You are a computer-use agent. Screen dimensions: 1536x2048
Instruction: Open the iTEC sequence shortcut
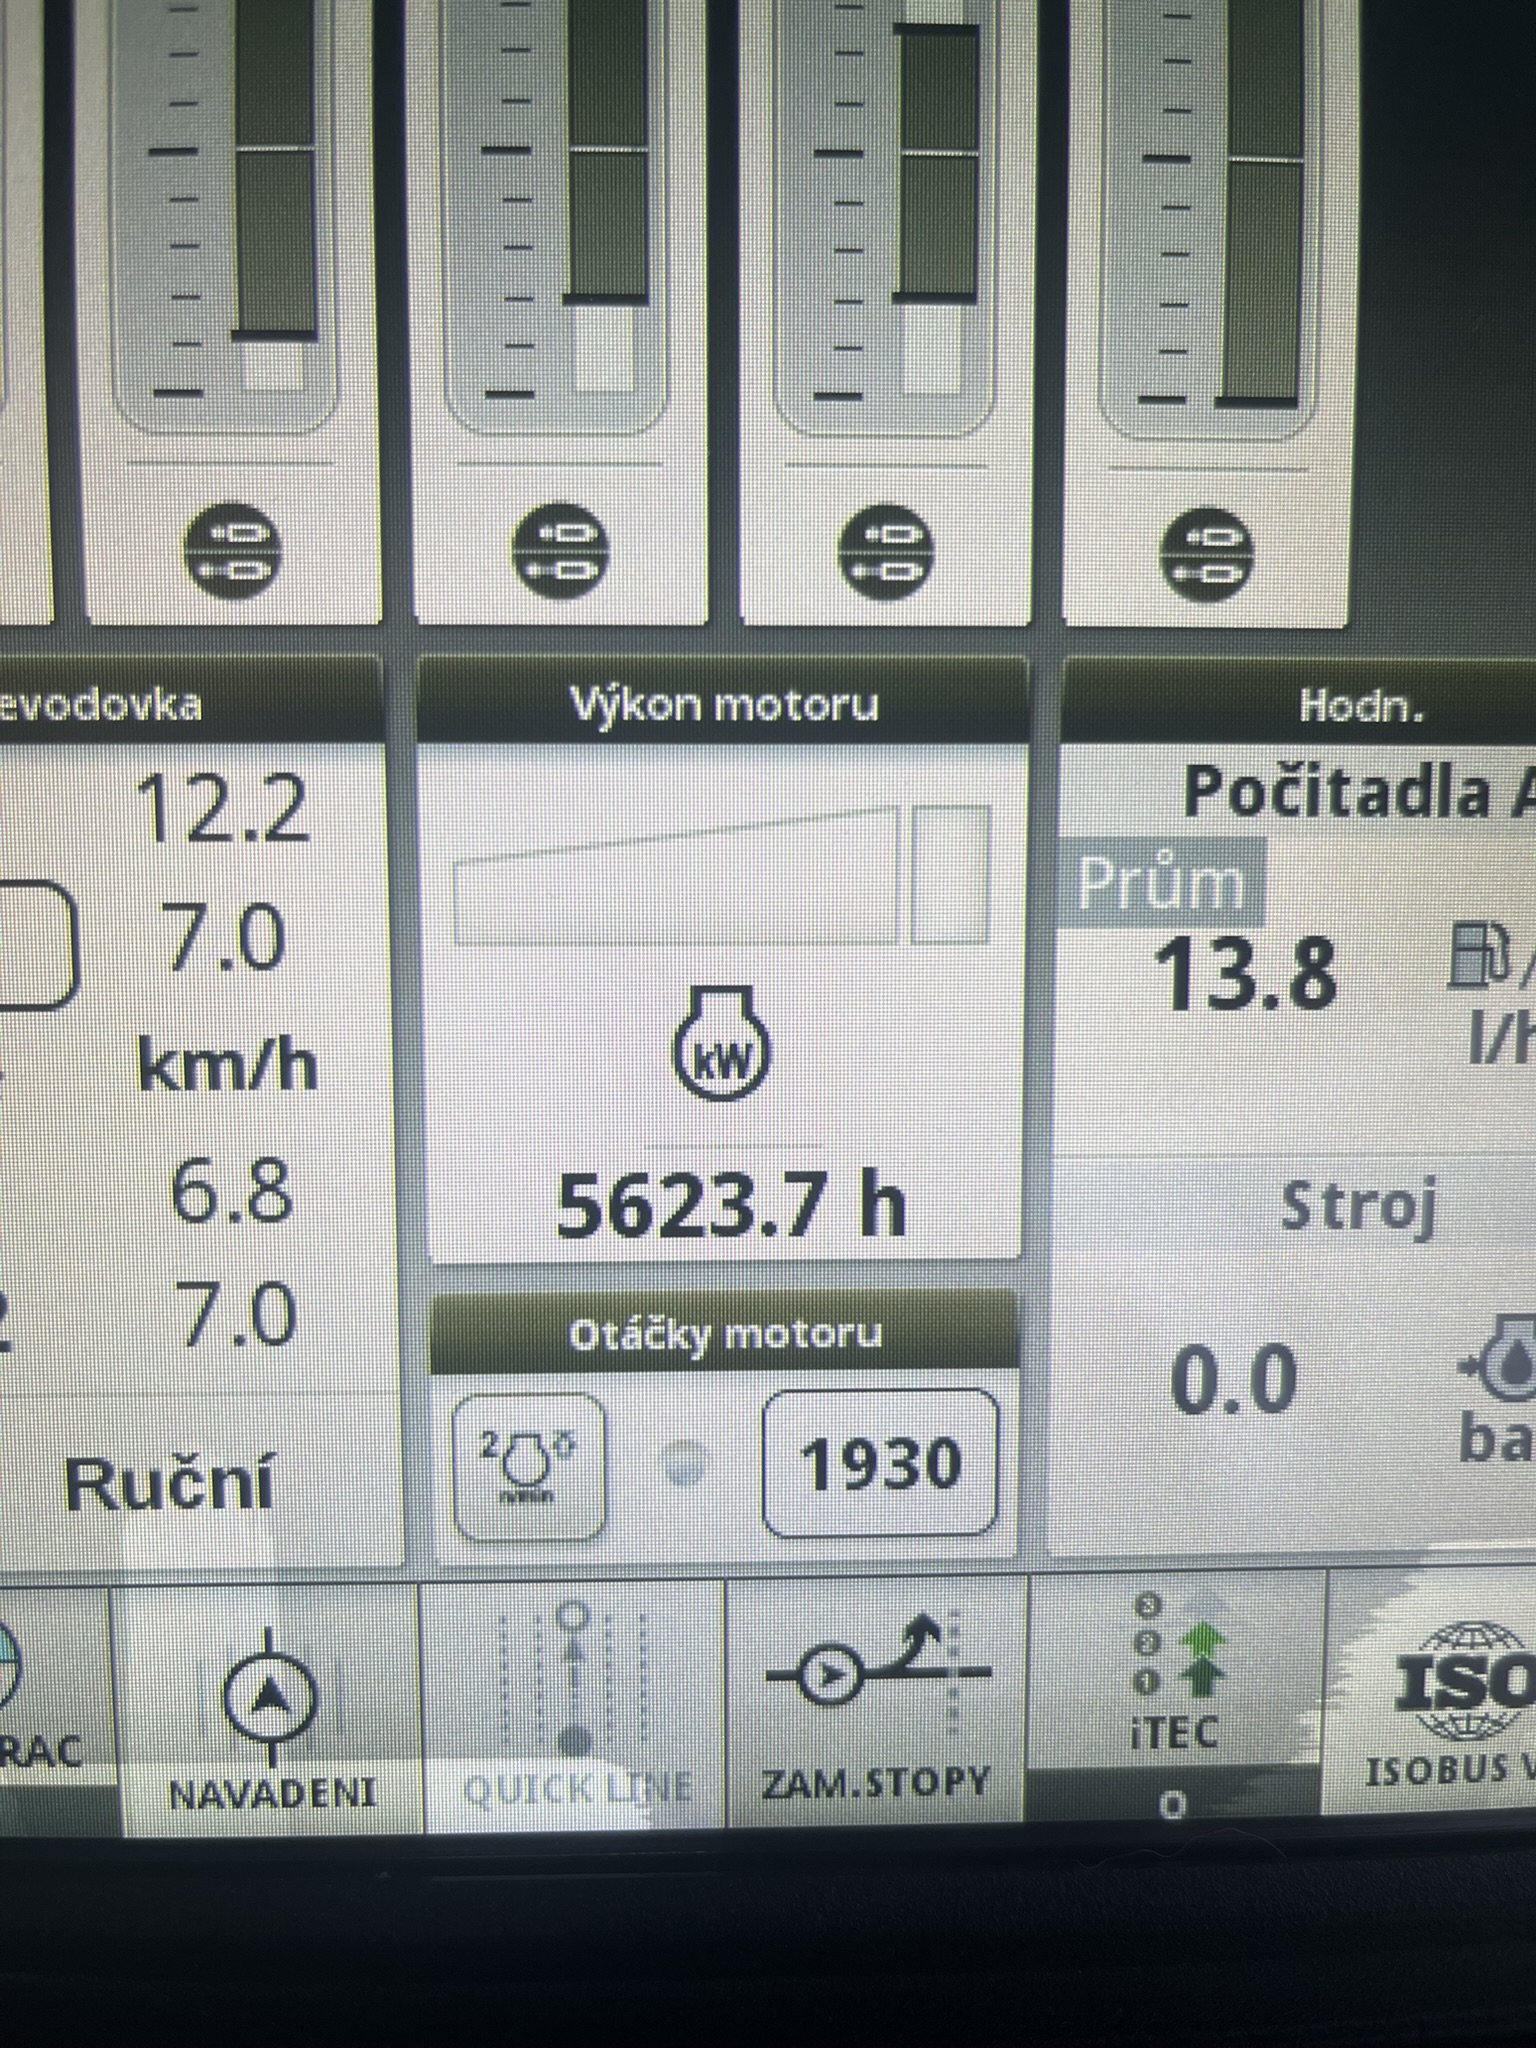(1174, 1700)
